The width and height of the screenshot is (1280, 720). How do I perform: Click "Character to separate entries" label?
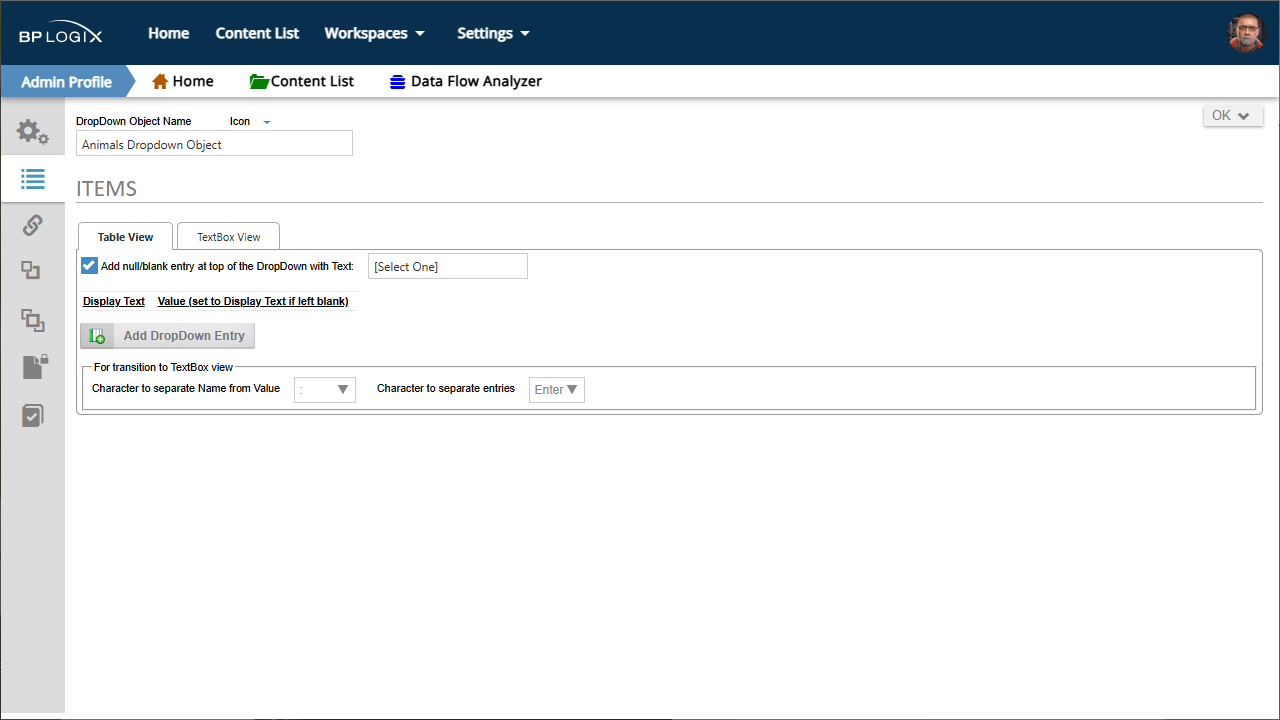tap(446, 388)
